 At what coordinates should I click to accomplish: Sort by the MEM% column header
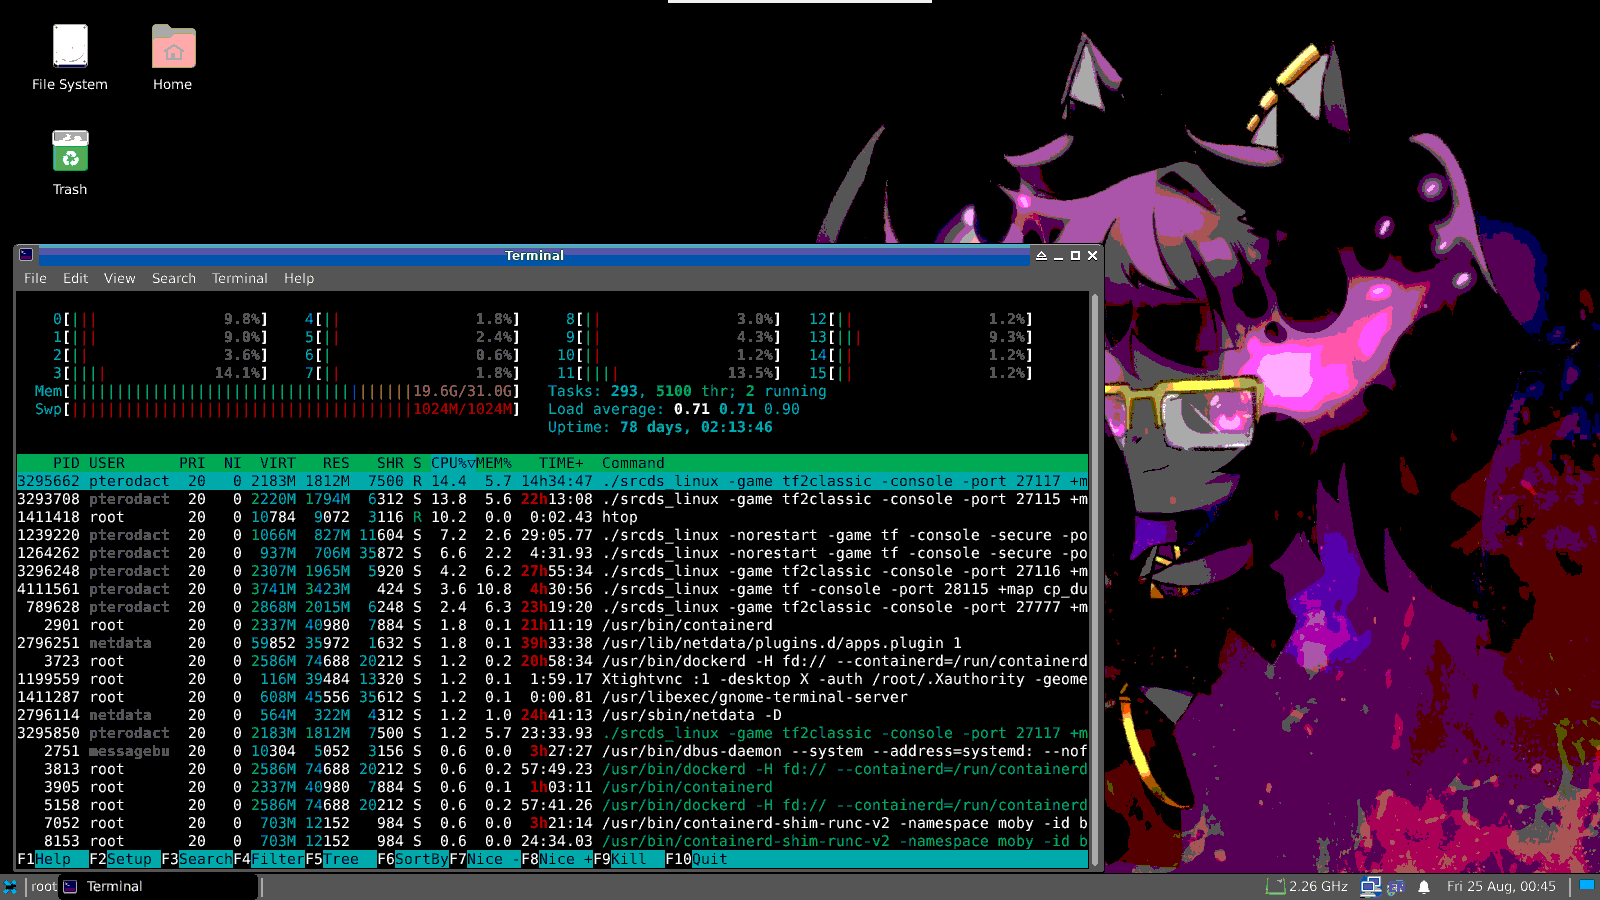coord(494,463)
